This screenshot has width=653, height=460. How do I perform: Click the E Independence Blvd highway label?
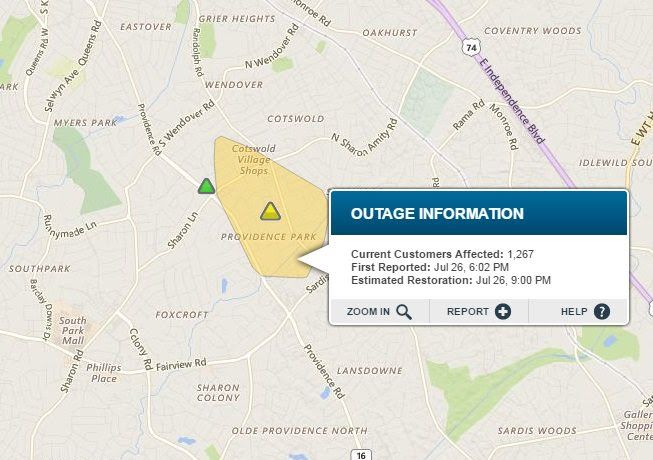tap(512, 101)
